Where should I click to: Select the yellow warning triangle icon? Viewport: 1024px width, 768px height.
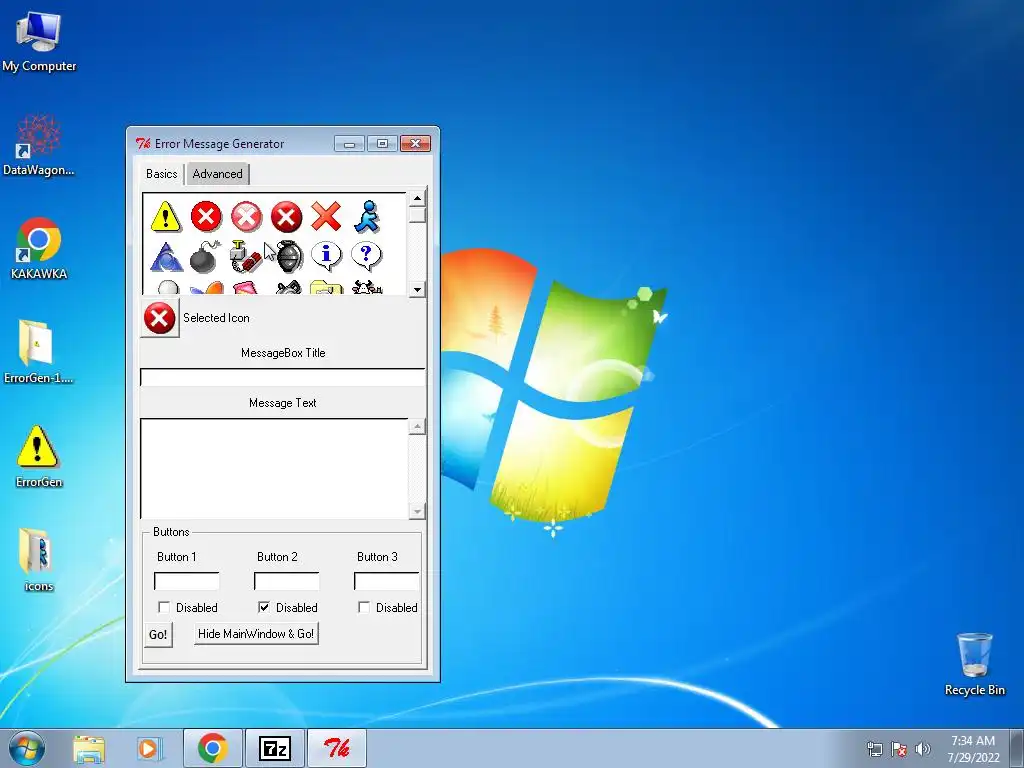pos(165,217)
